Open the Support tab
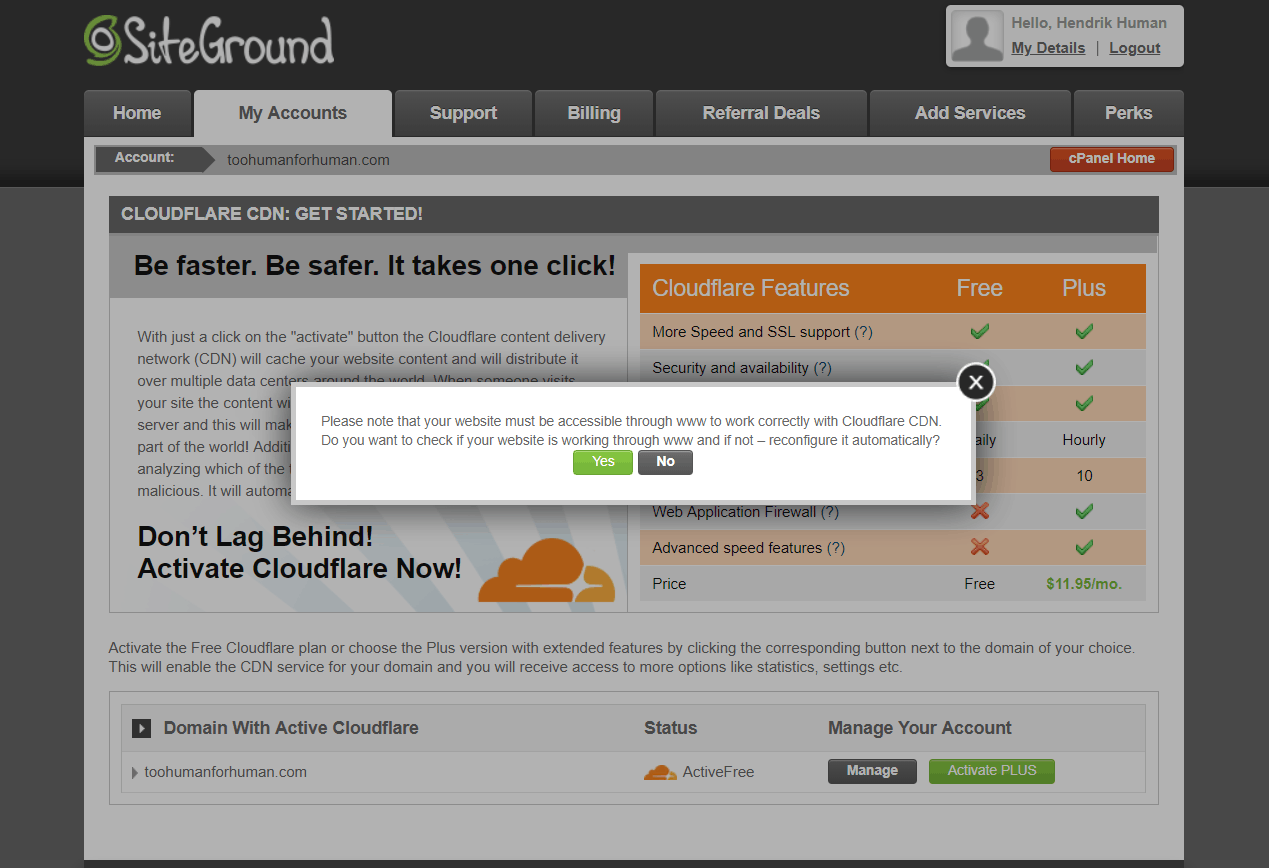The image size is (1269, 868). [x=463, y=113]
